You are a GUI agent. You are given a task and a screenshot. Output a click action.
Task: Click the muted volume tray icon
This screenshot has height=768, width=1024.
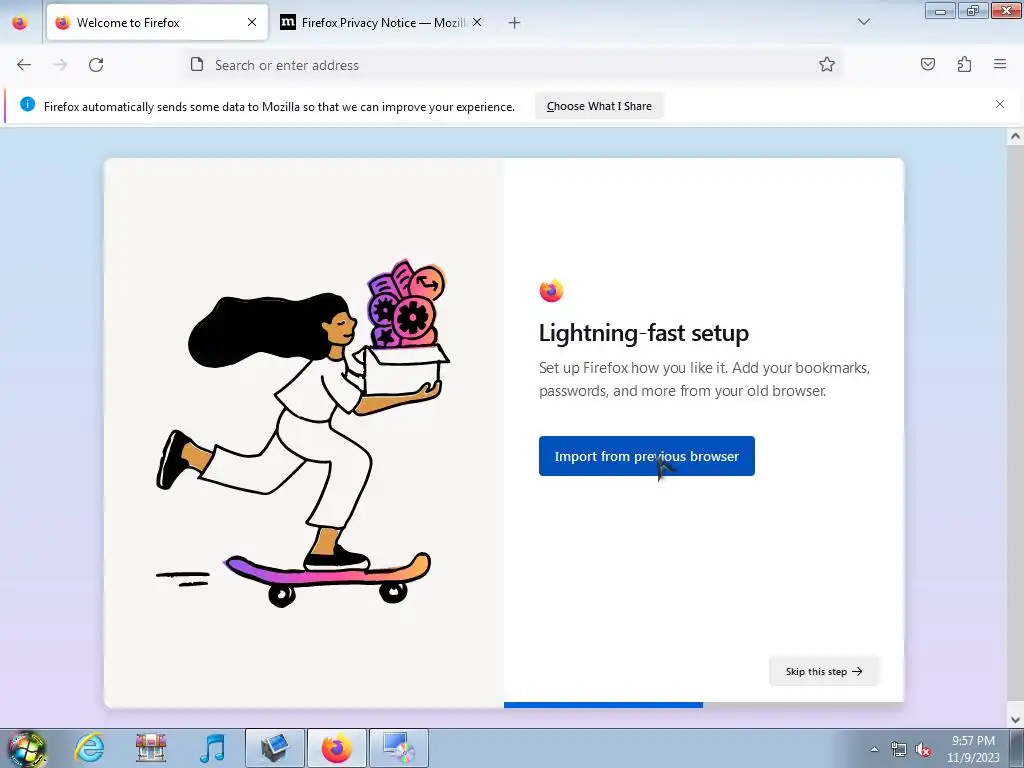[923, 749]
